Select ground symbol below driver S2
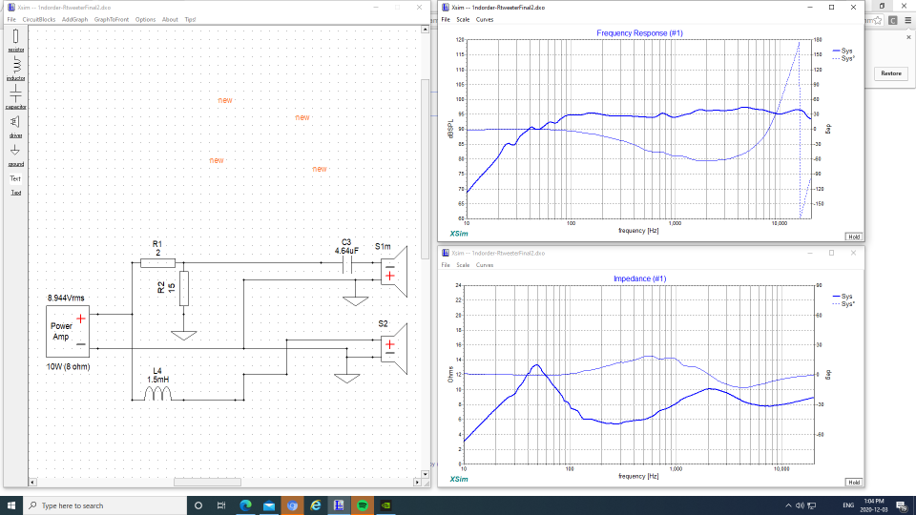The image size is (916, 516). pyautogui.click(x=347, y=379)
